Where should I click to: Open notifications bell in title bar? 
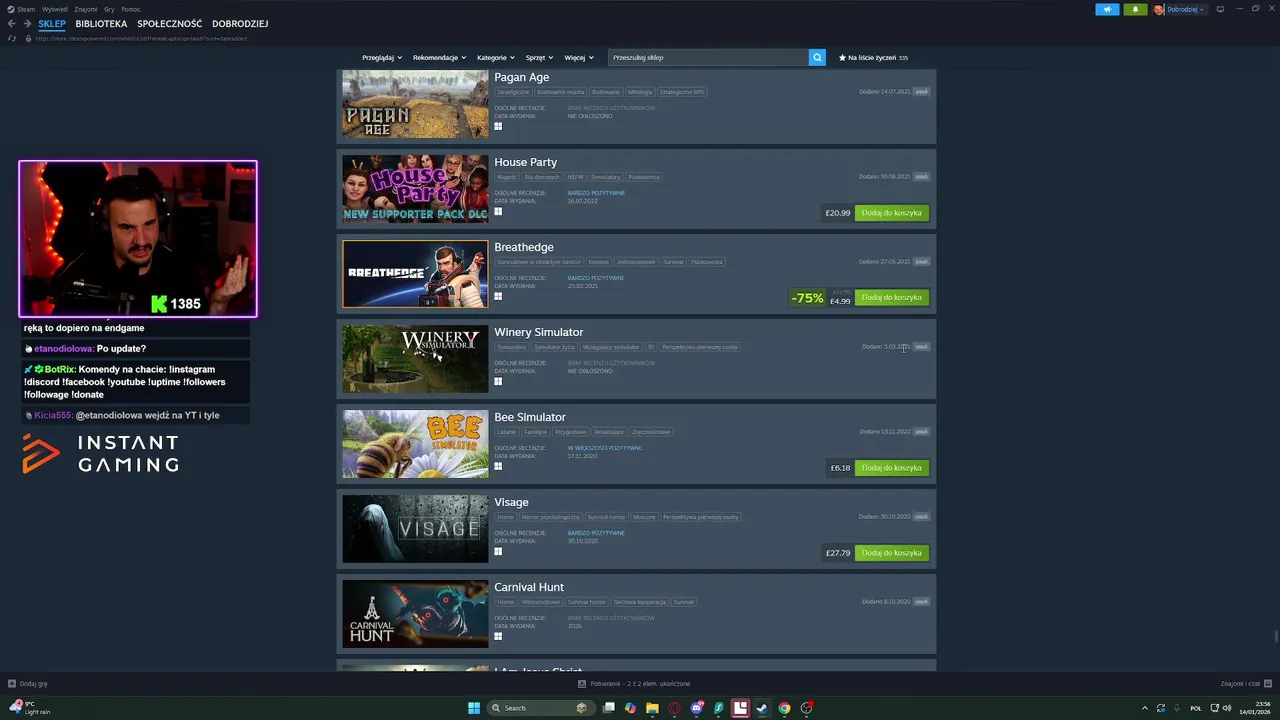1135,9
